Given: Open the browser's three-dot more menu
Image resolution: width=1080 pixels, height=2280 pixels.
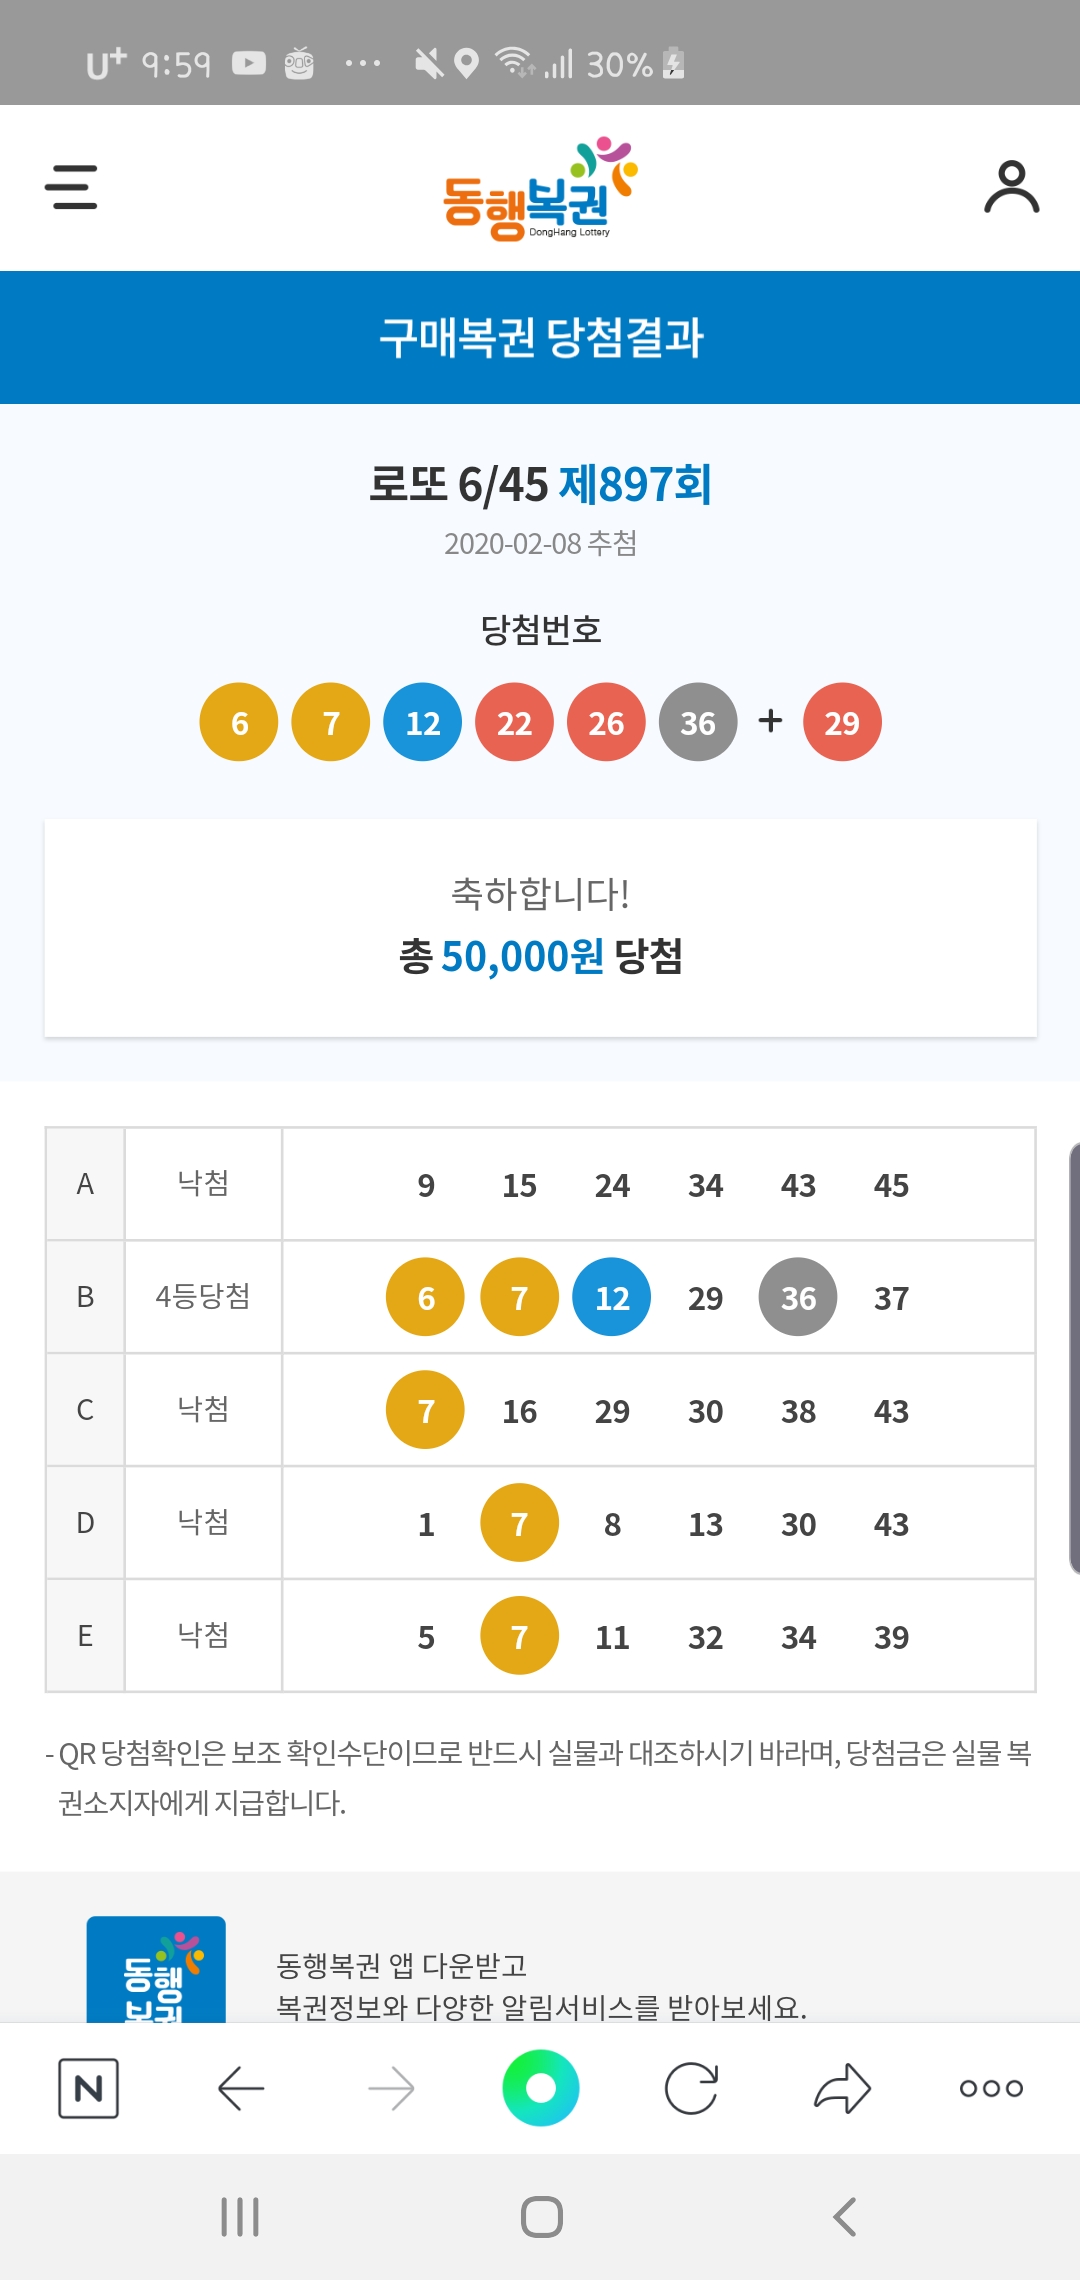Looking at the screenshot, I should pos(990,2088).
